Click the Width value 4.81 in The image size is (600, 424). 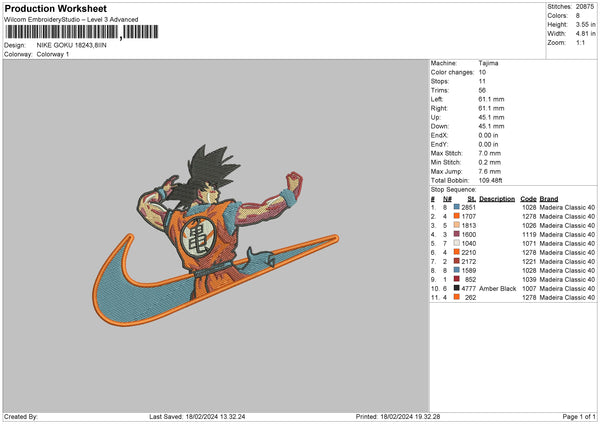(x=585, y=34)
